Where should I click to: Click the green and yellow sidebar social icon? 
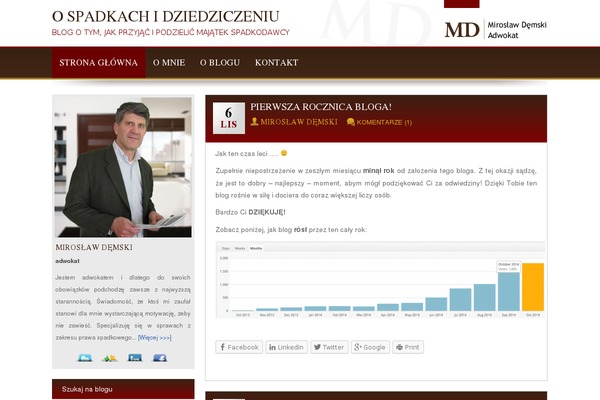coord(110,358)
